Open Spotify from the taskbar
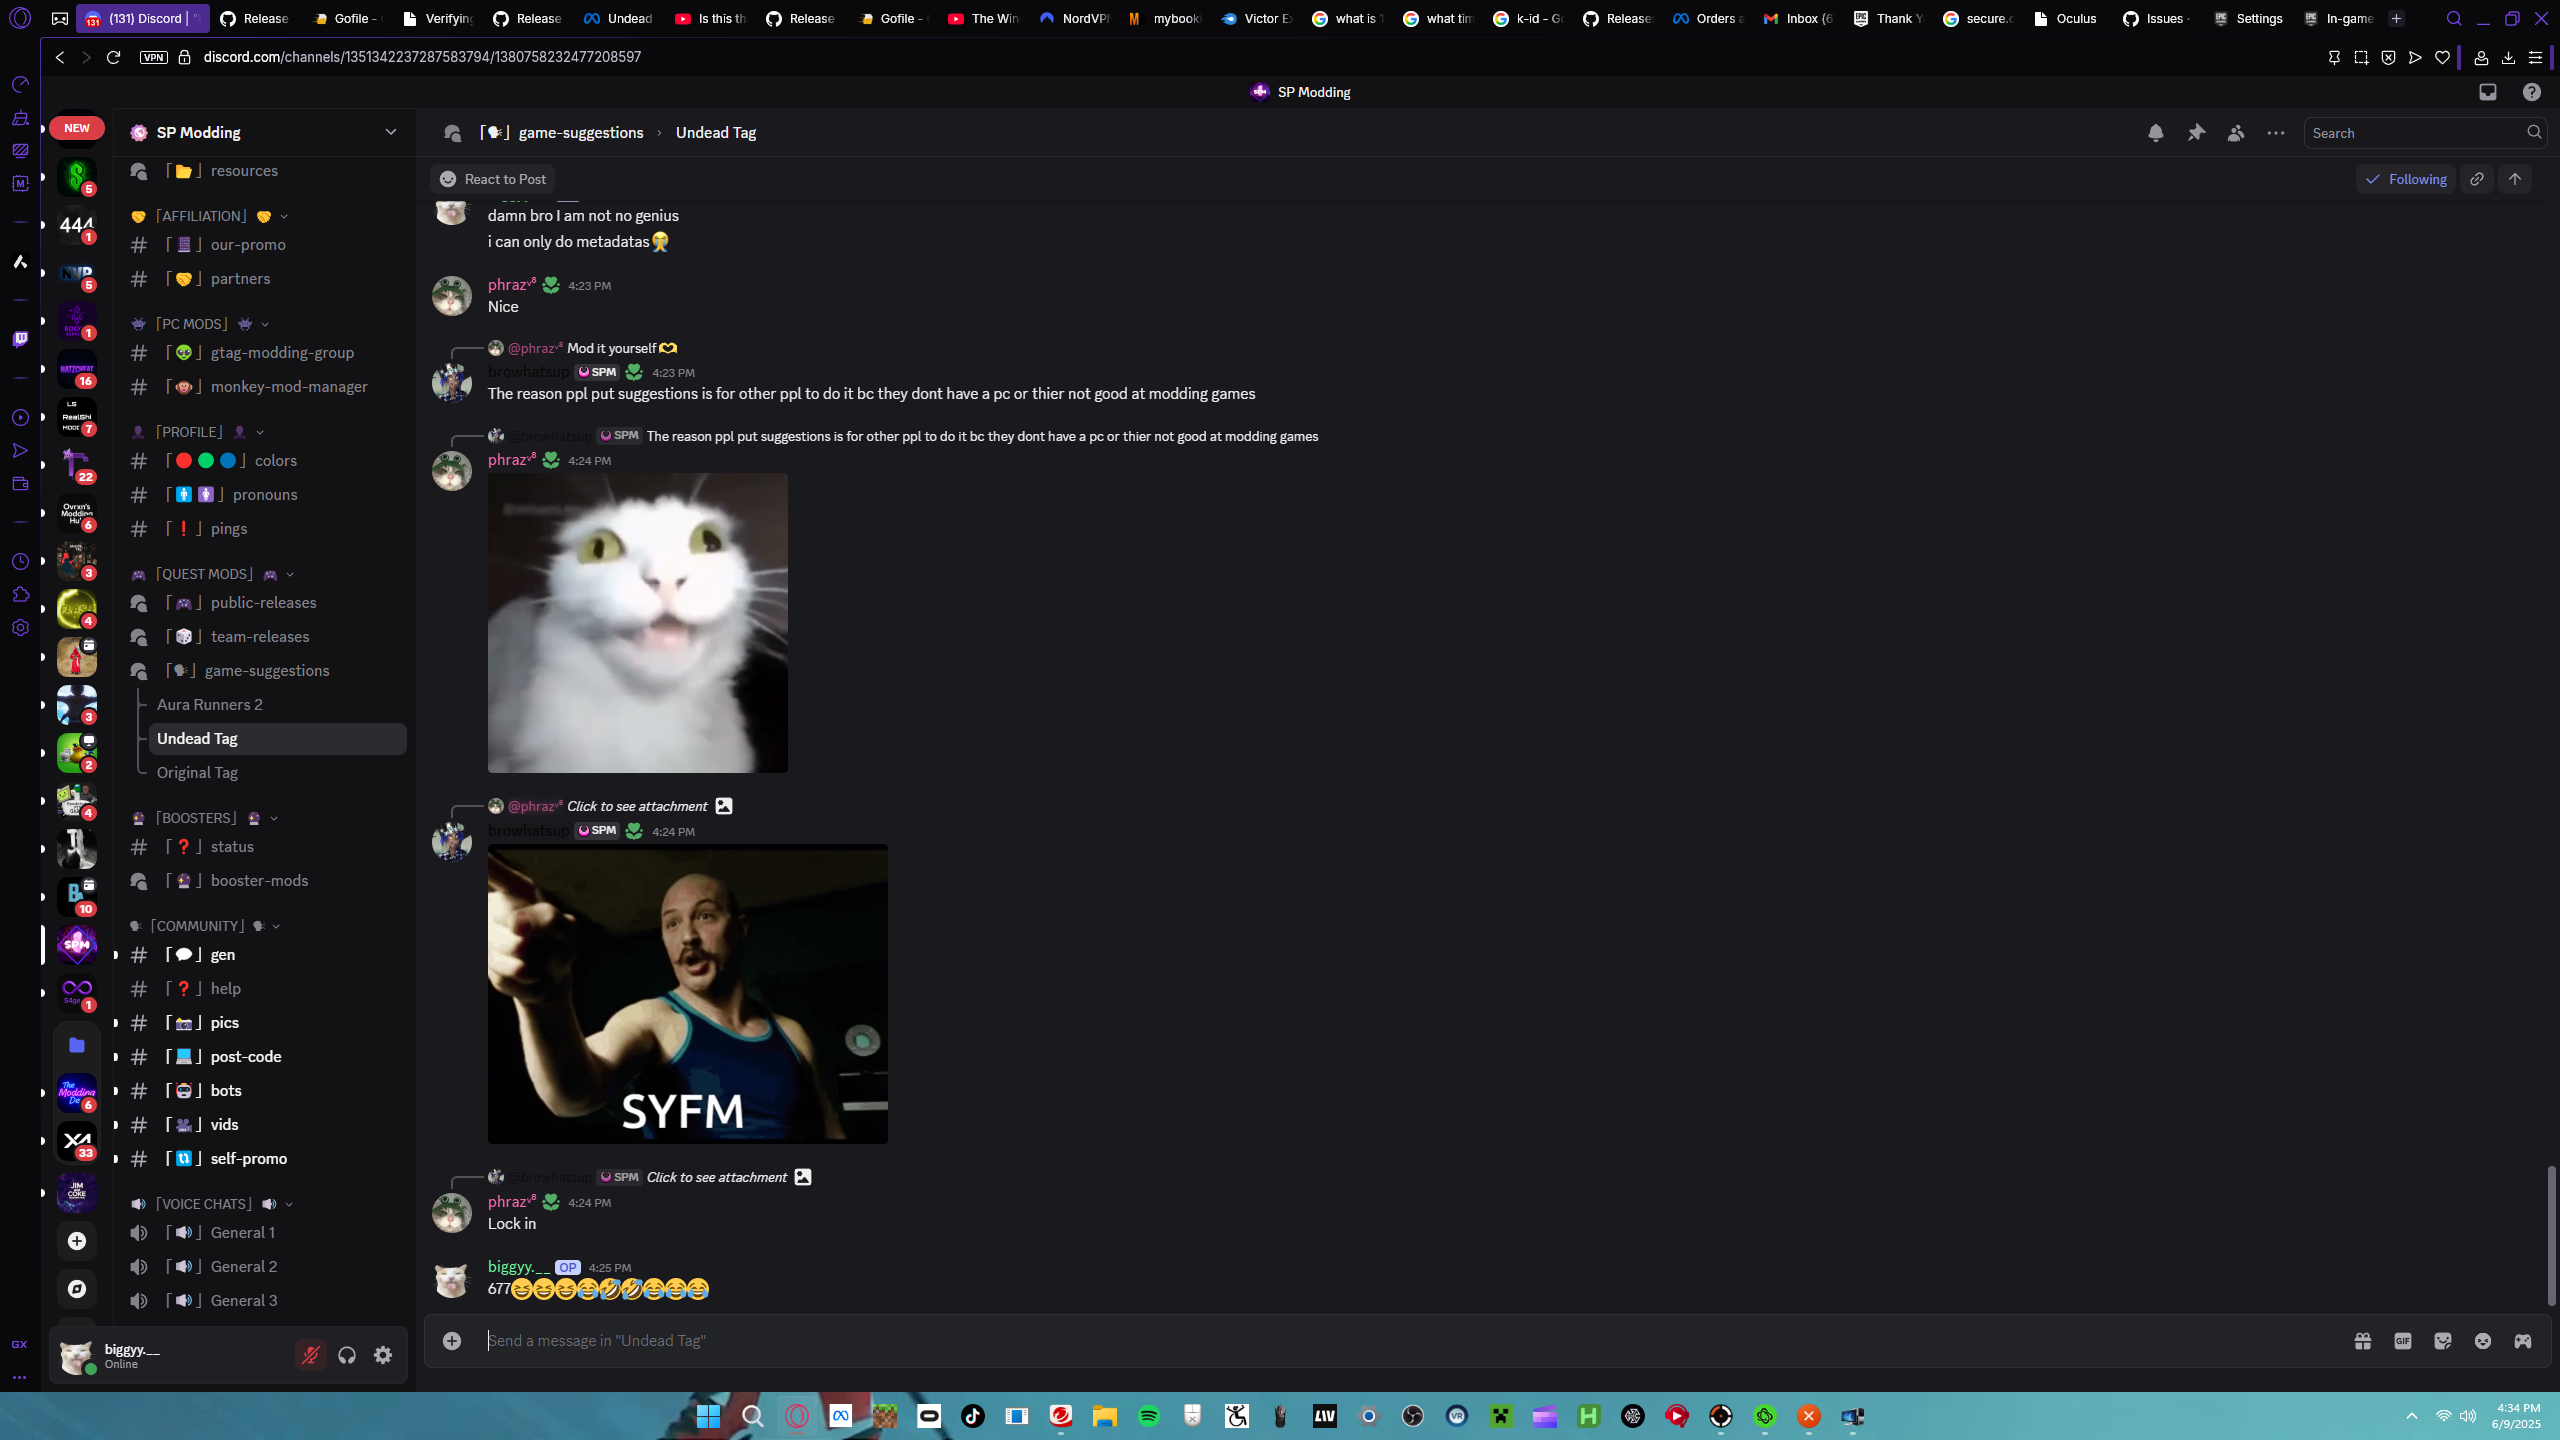The height and width of the screenshot is (1440, 2560). tap(1148, 1416)
